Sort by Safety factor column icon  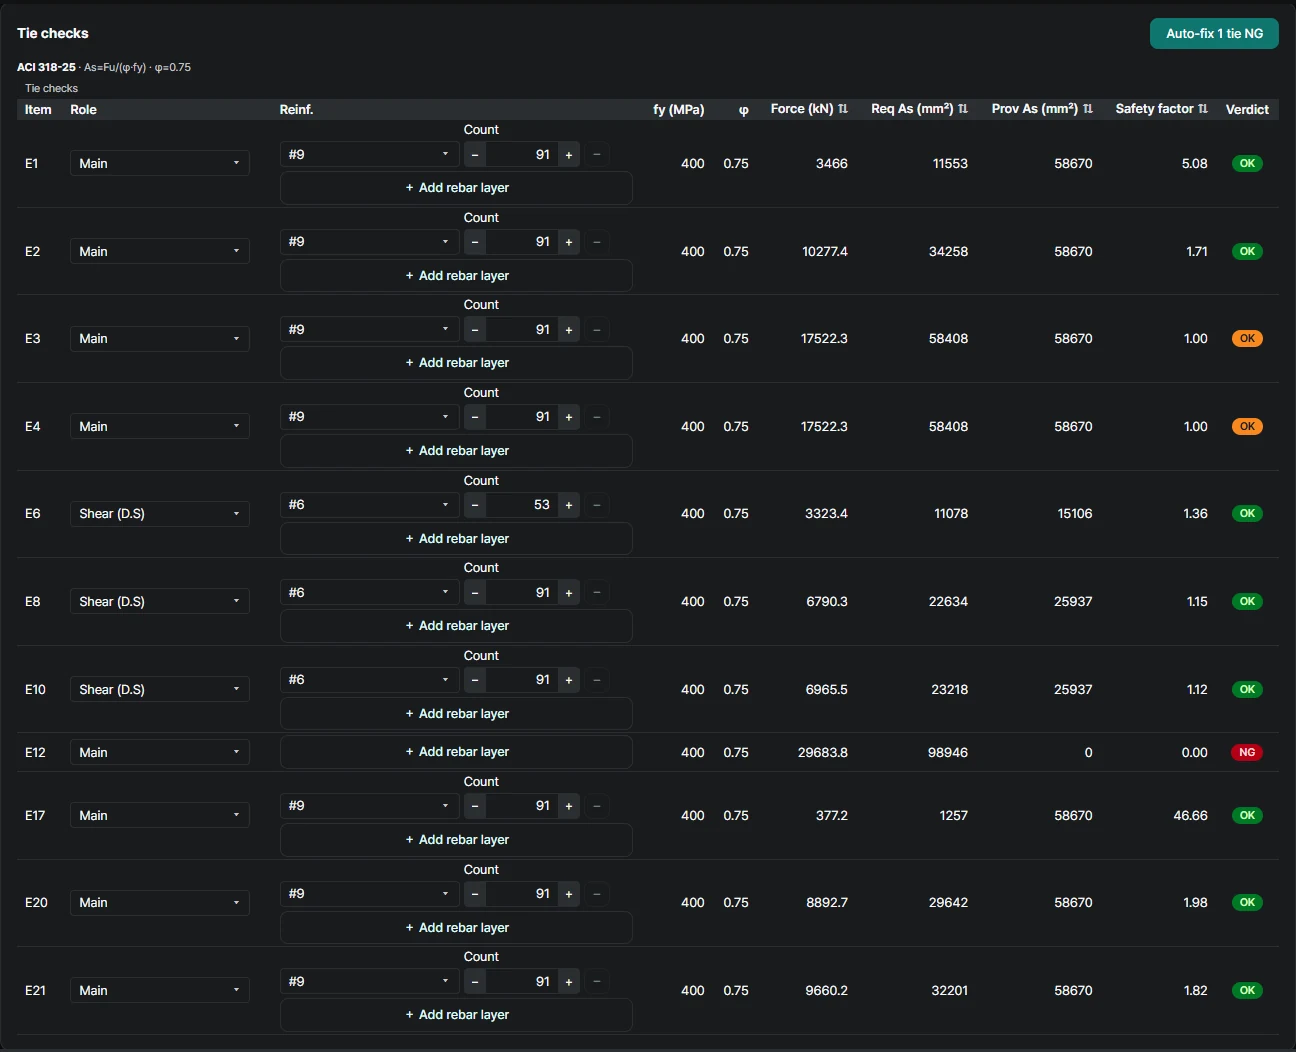pos(1203,109)
